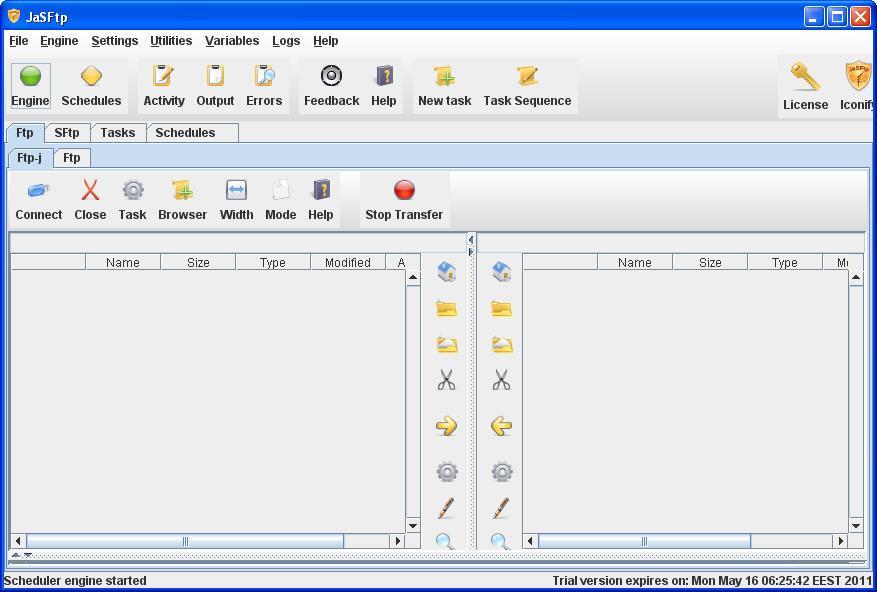Click the left pane's scissors icon

(x=446, y=380)
